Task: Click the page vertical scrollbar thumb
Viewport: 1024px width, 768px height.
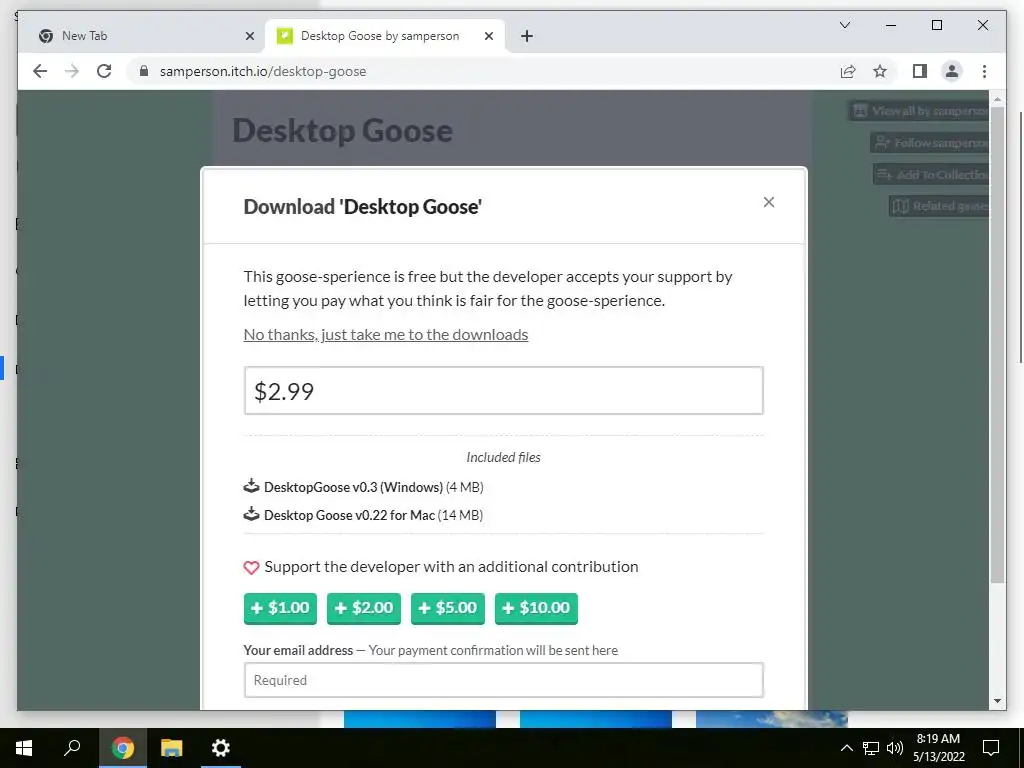Action: tap(997, 345)
